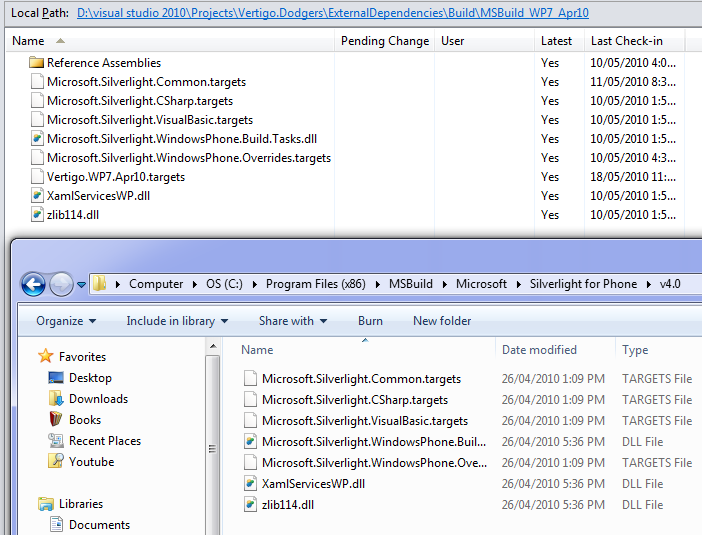Select Microsoft.Silverlight.Common.targets in Explorer
This screenshot has height=535, width=702.
click(361, 379)
